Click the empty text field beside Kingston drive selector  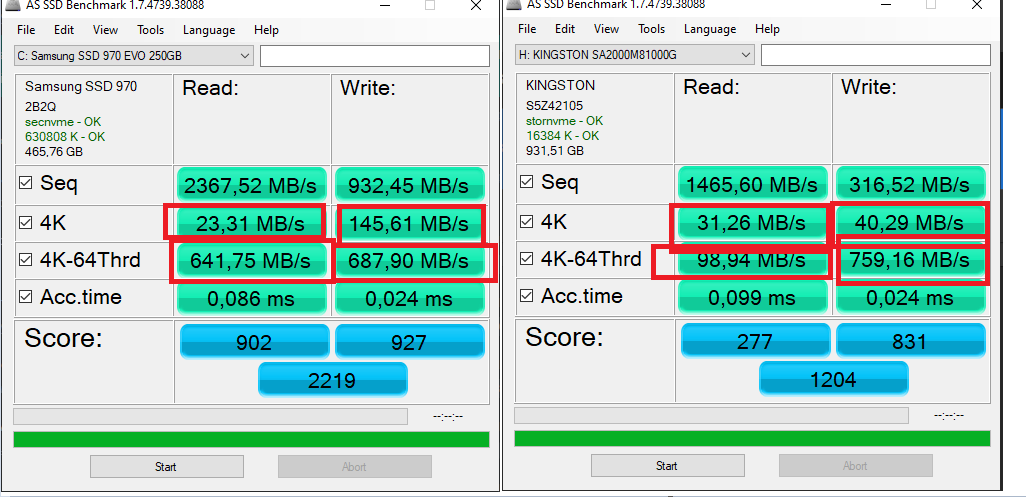click(876, 55)
